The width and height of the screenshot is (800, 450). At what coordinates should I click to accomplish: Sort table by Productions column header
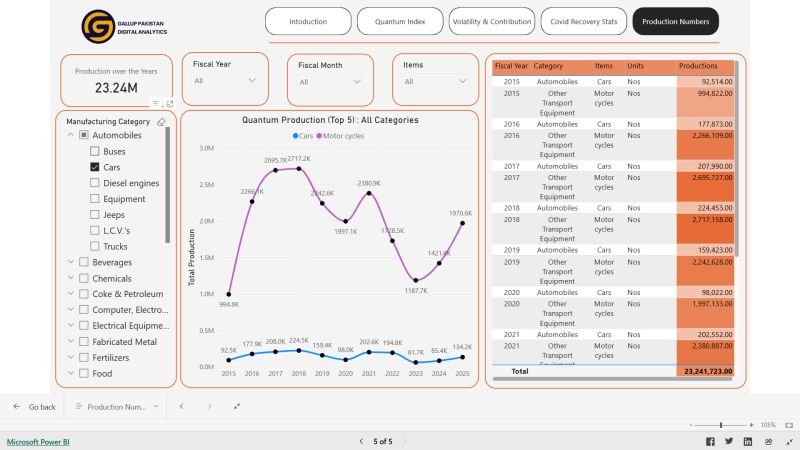(x=698, y=66)
